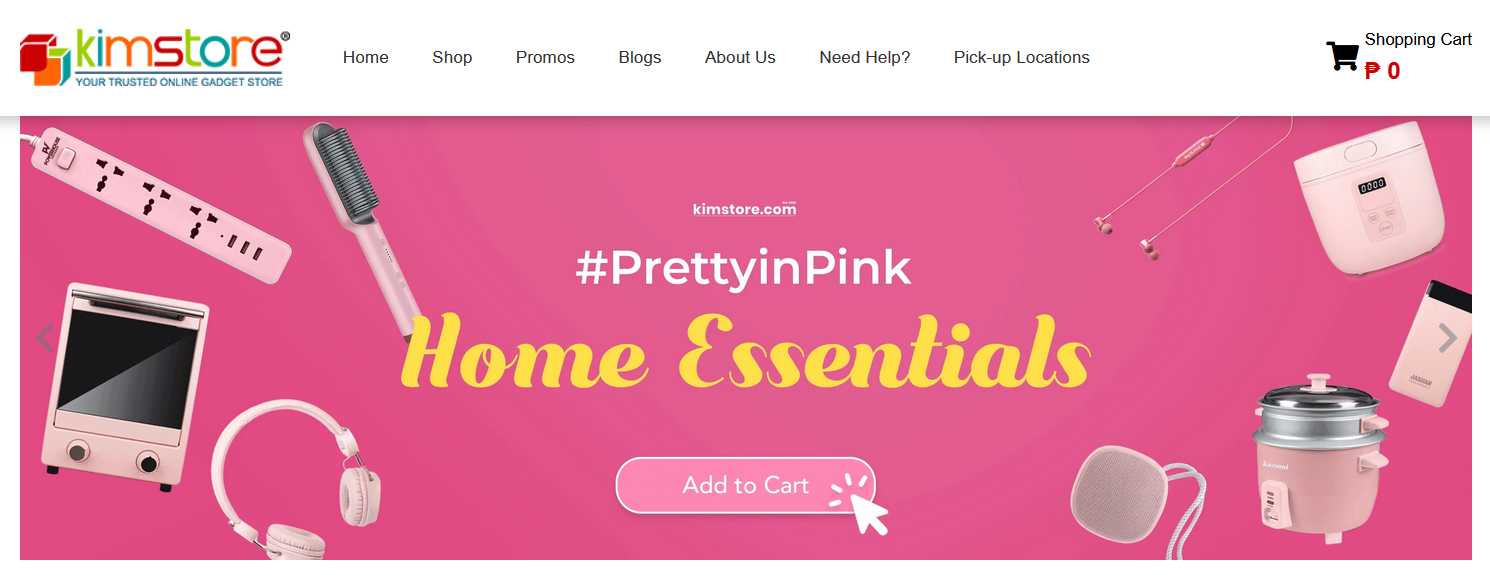Screen dimensions: 1490x582
Task: Visit the Blogs page
Action: (x=639, y=57)
